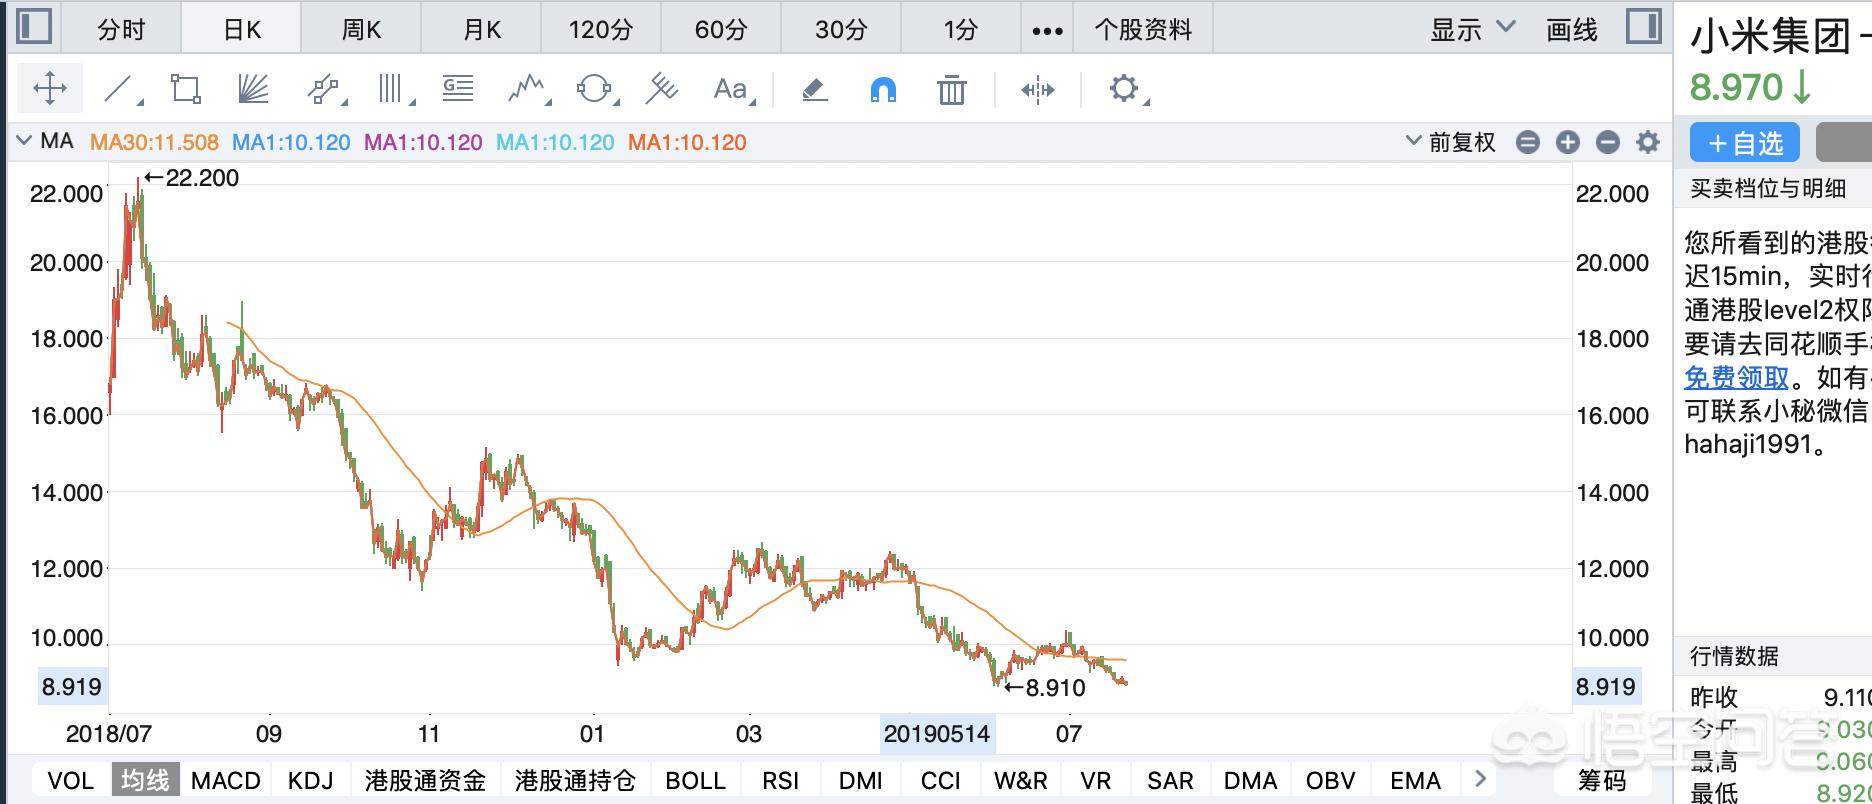
Task: Switch to 30分 period tab
Action: pyautogui.click(x=841, y=30)
